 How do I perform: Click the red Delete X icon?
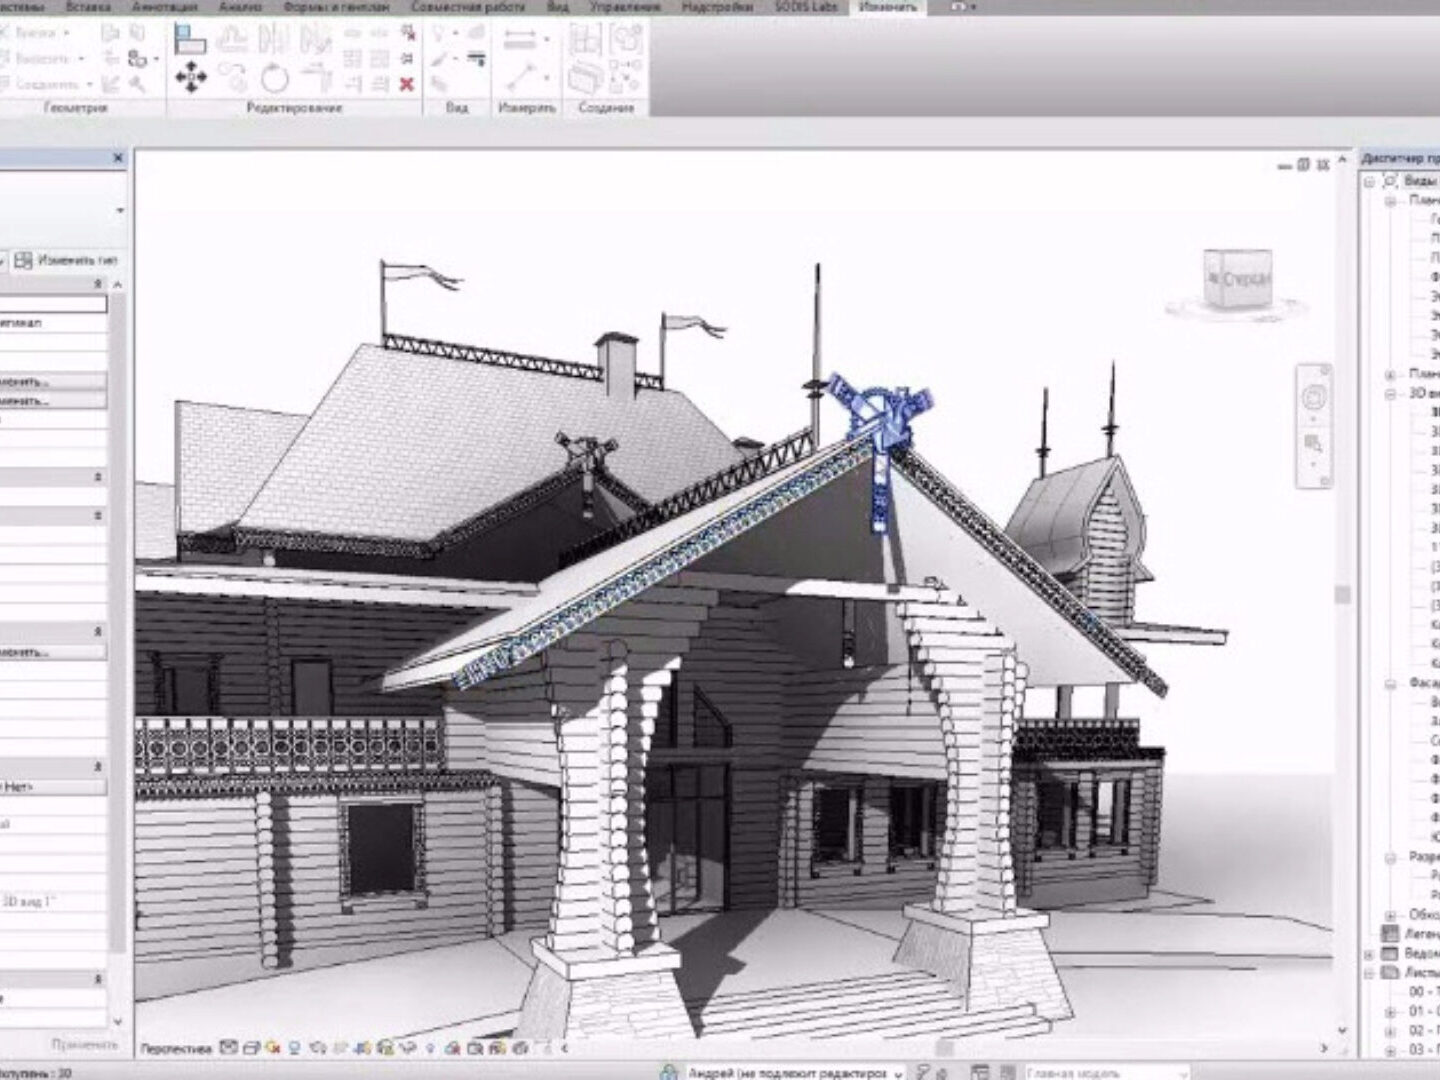[x=407, y=84]
